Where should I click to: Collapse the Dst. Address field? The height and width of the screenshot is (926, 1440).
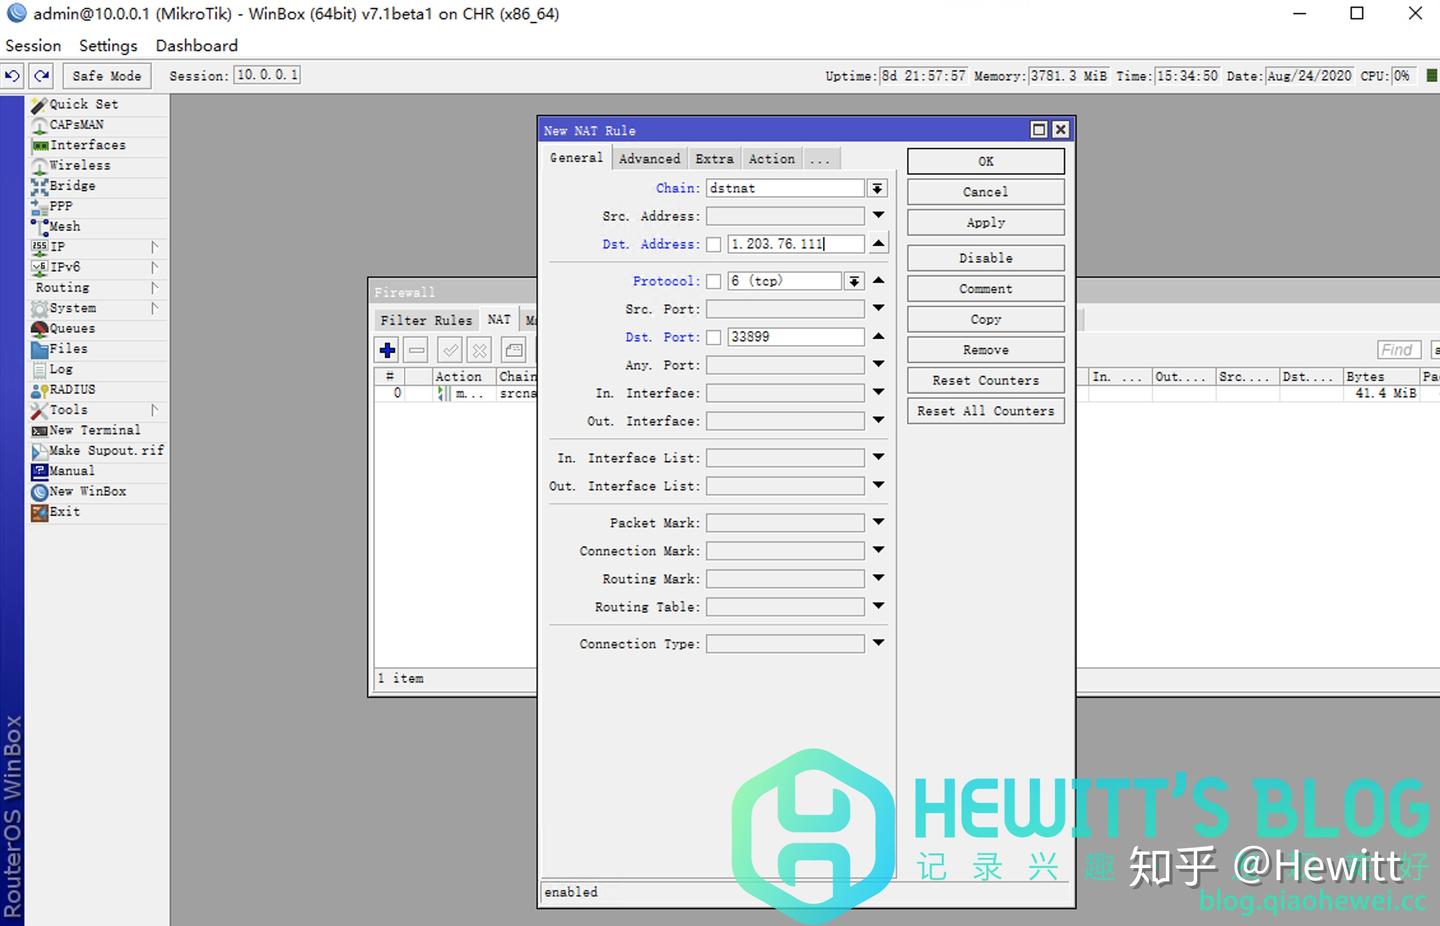coord(878,243)
